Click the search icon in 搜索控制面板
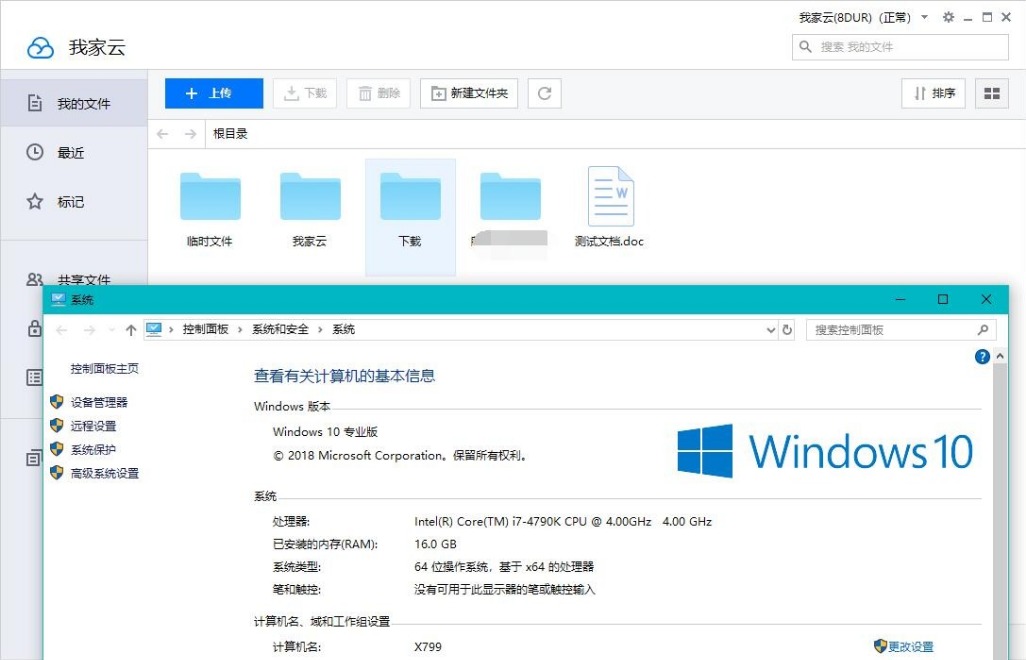Viewport: 1026px width, 660px height. 983,330
